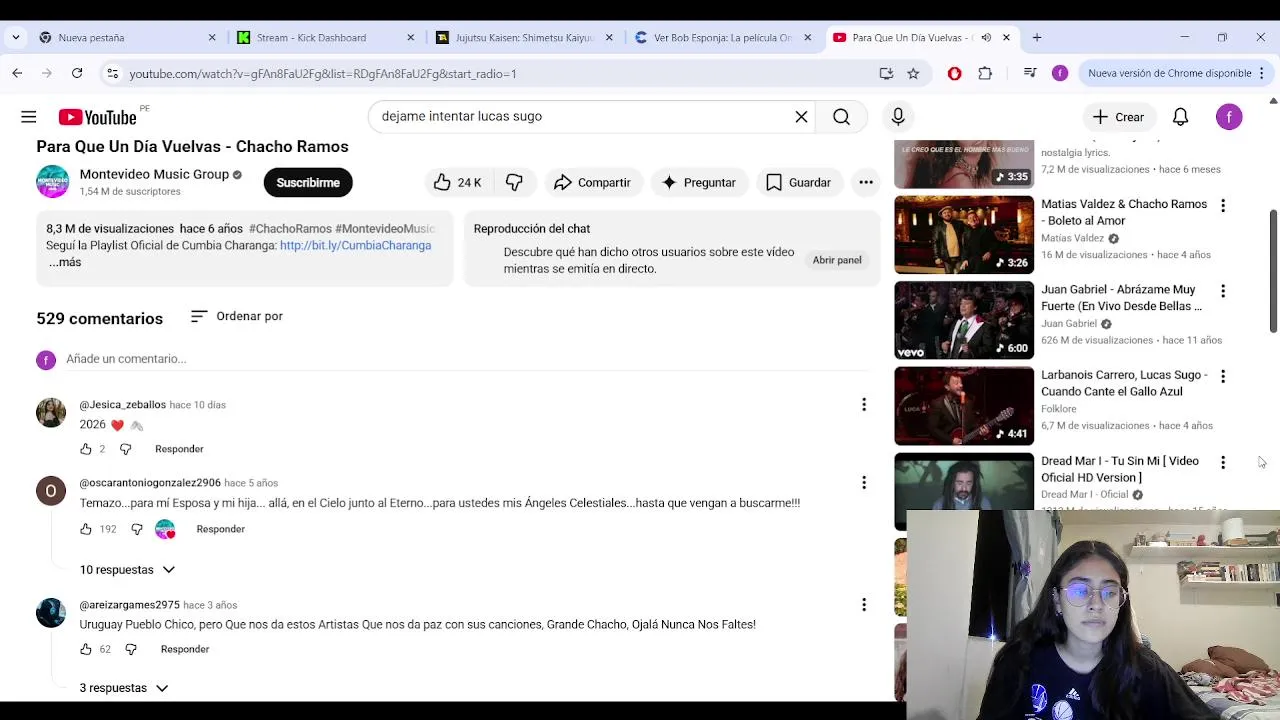This screenshot has width=1280, height=720.
Task: Start voice search with the microphone
Action: click(898, 117)
